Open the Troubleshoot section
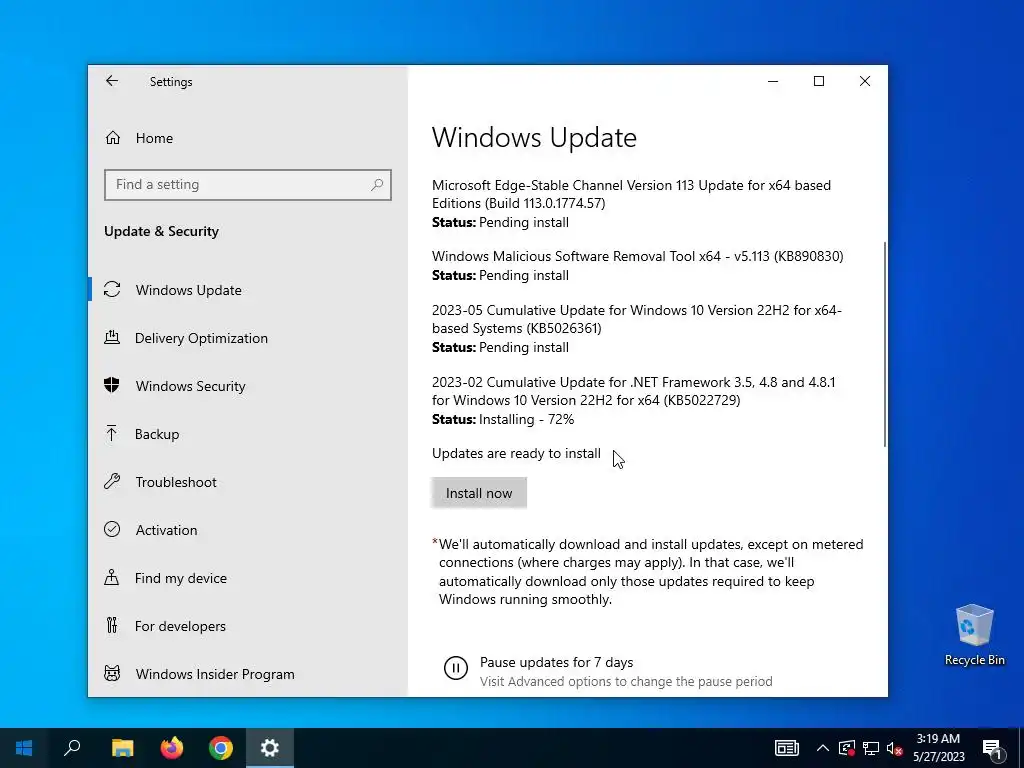 [248, 482]
